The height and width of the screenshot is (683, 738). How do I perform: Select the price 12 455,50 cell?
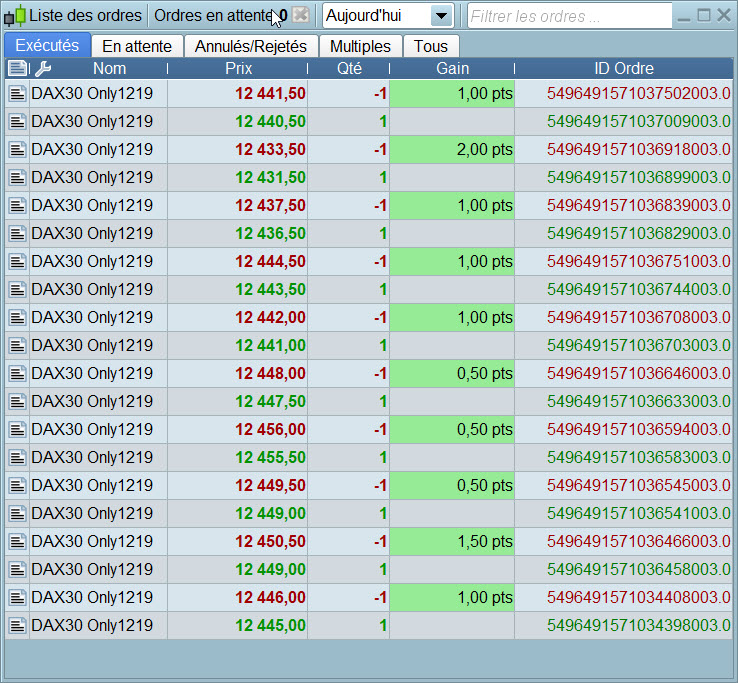coord(238,458)
